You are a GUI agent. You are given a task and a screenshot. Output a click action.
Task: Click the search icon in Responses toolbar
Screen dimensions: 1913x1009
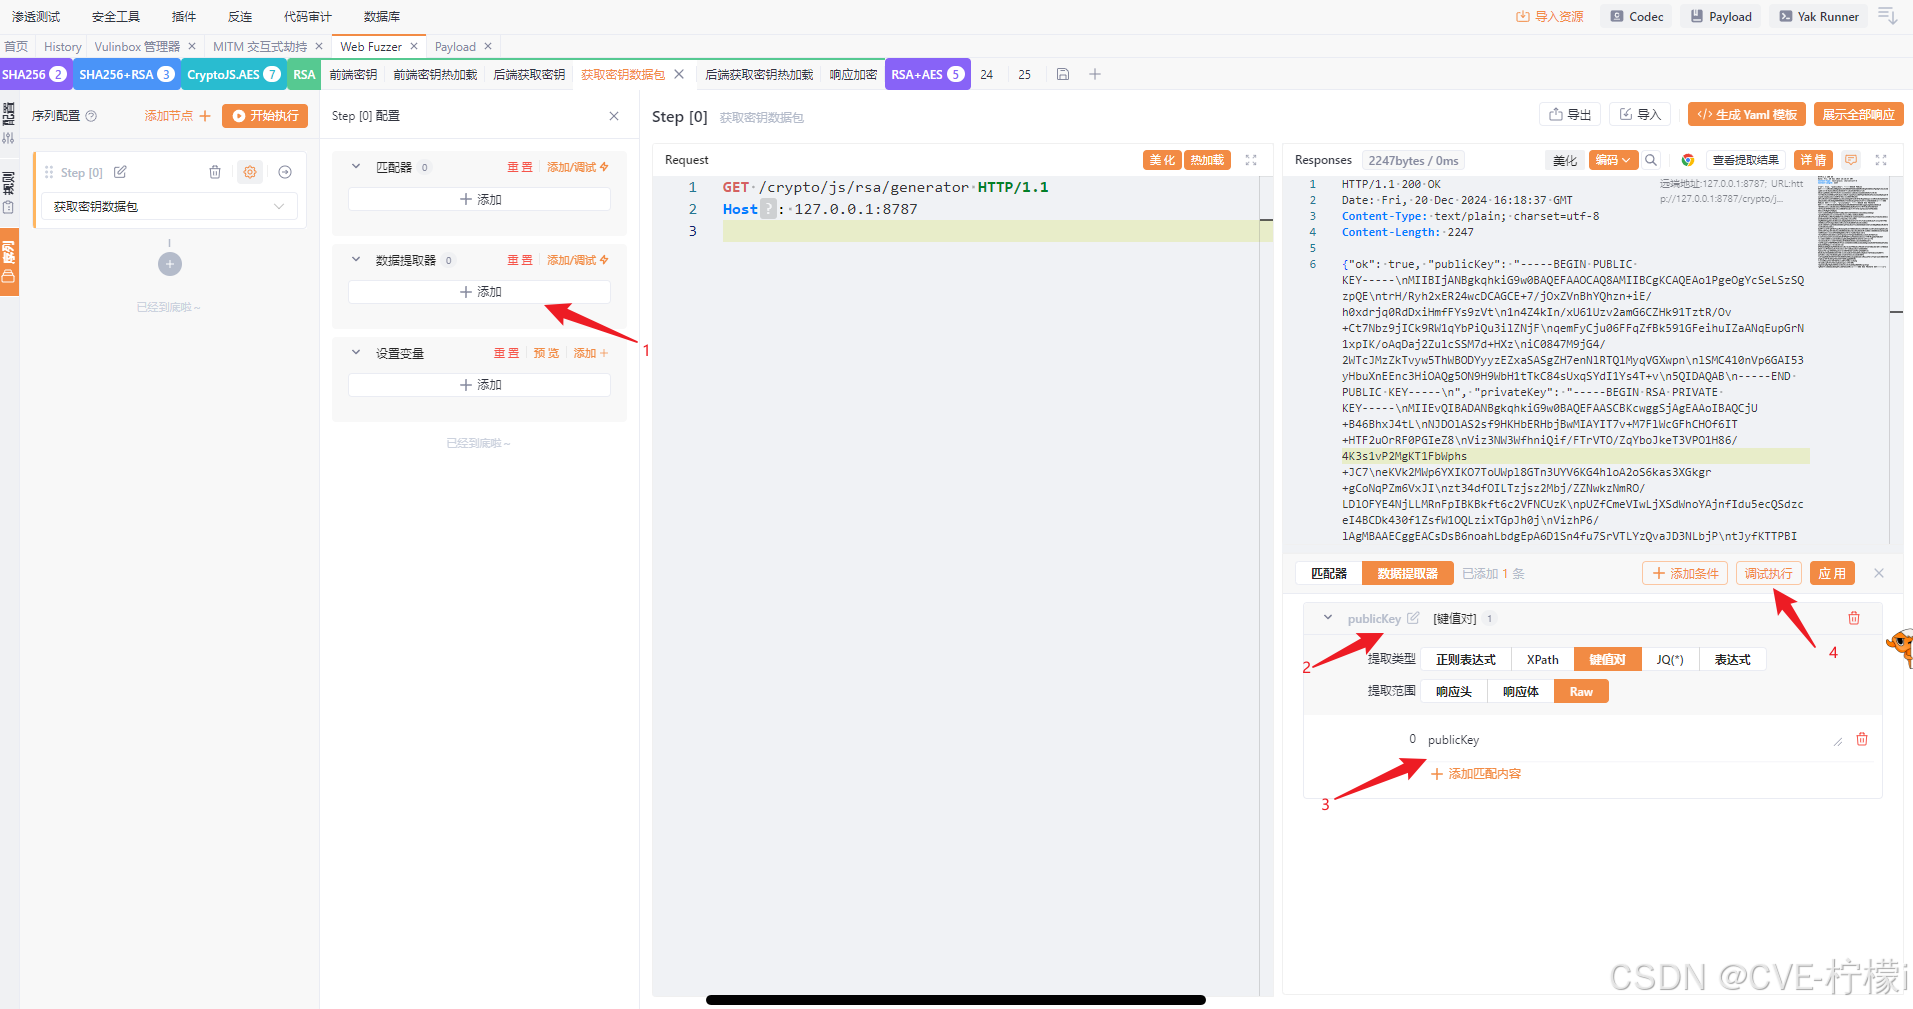1651,160
